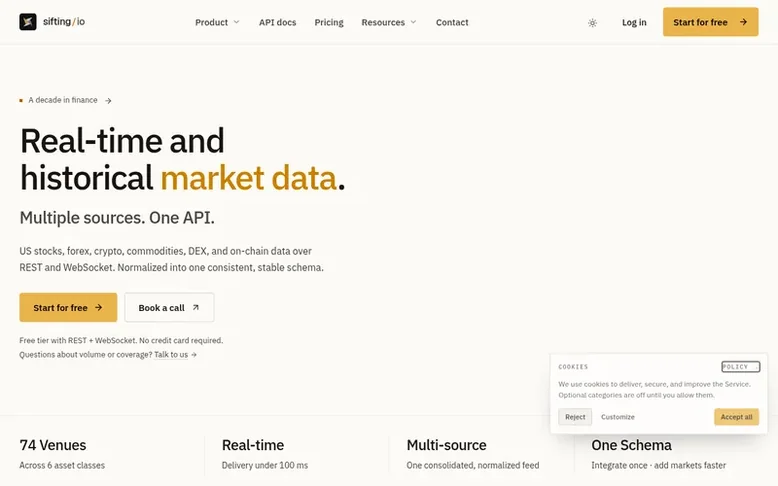Image resolution: width=778 pixels, height=486 pixels.
Task: Click 'One consolidated, normalized feed' text
Action: pyautogui.click(x=473, y=466)
